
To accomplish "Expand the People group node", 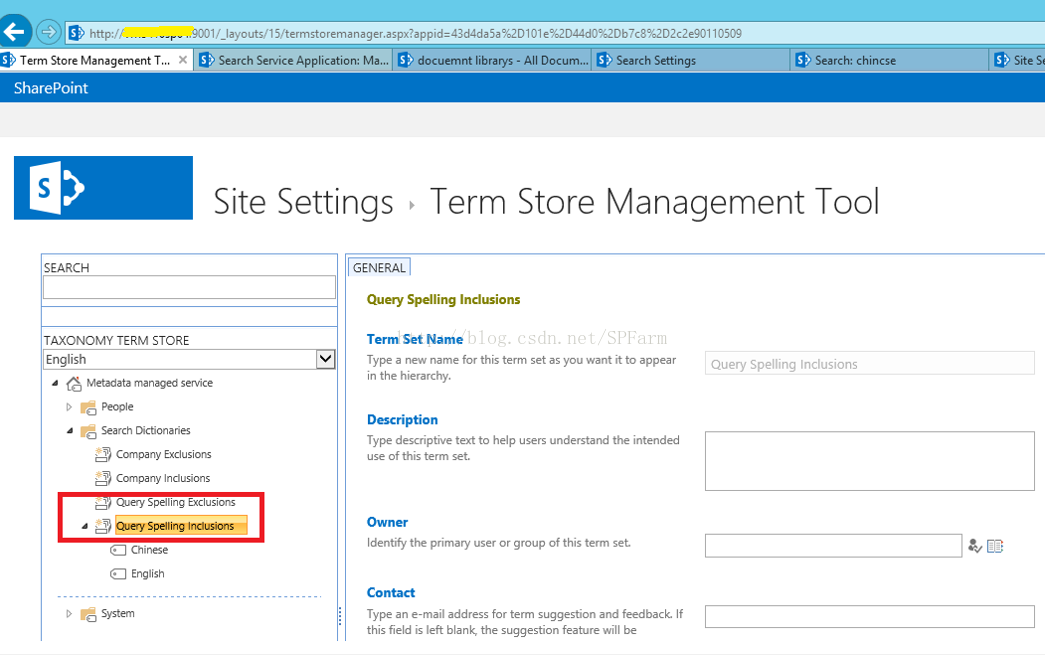I will pyautogui.click(x=69, y=407).
